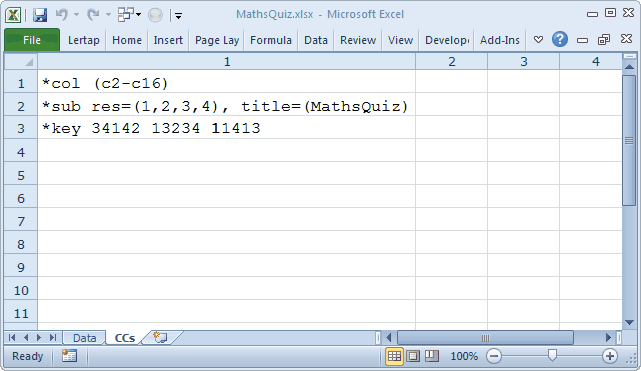Jump to last sheet tab with arrow
The height and width of the screenshot is (371, 641).
click(53, 337)
